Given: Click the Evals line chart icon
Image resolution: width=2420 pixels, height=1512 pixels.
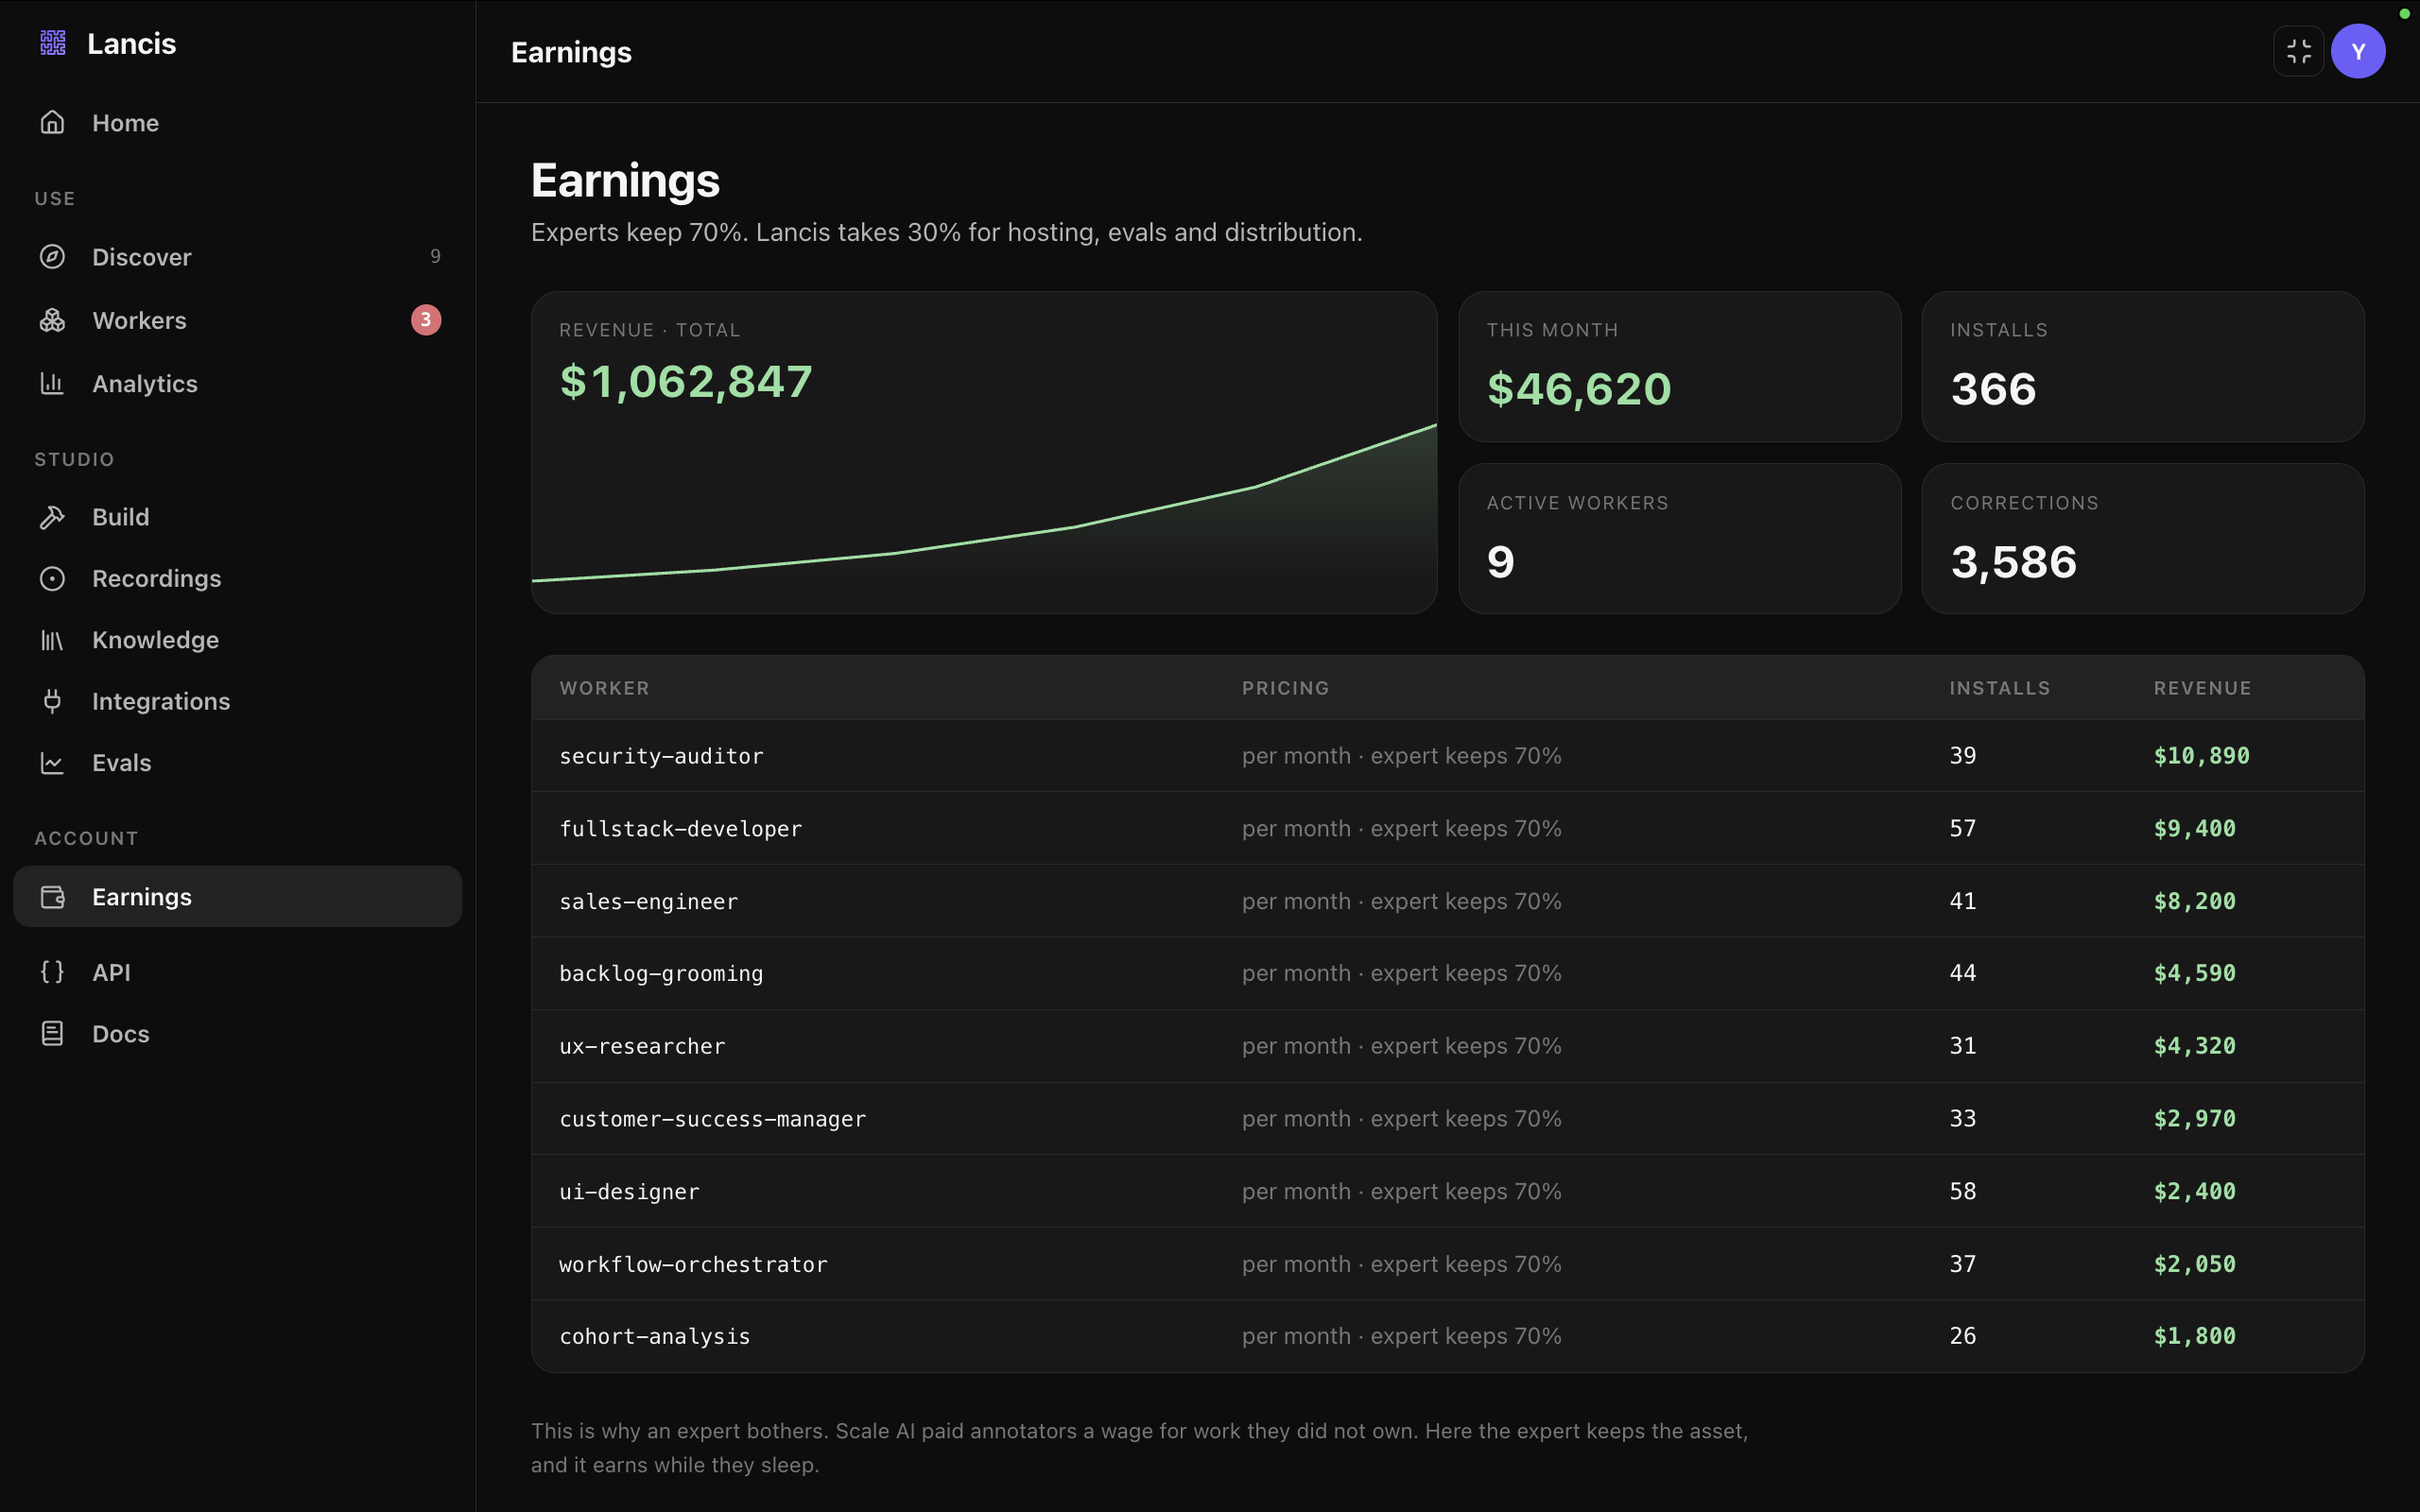Looking at the screenshot, I should [x=52, y=763].
